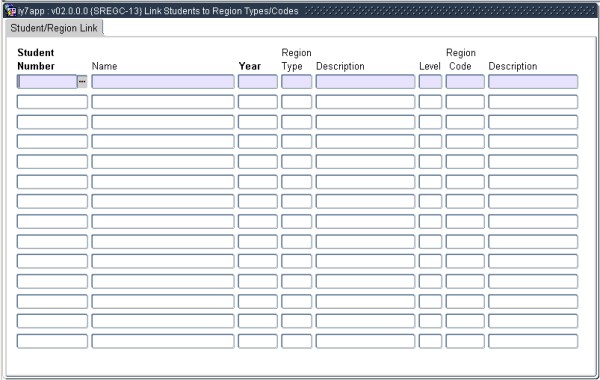Open the Student Number list-of-values ellipsis button

pyautogui.click(x=82, y=82)
